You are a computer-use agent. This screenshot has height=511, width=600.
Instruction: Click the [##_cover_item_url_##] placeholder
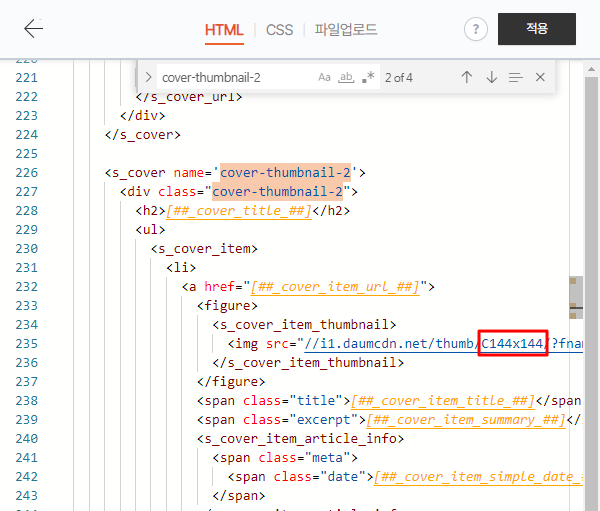click(335, 286)
